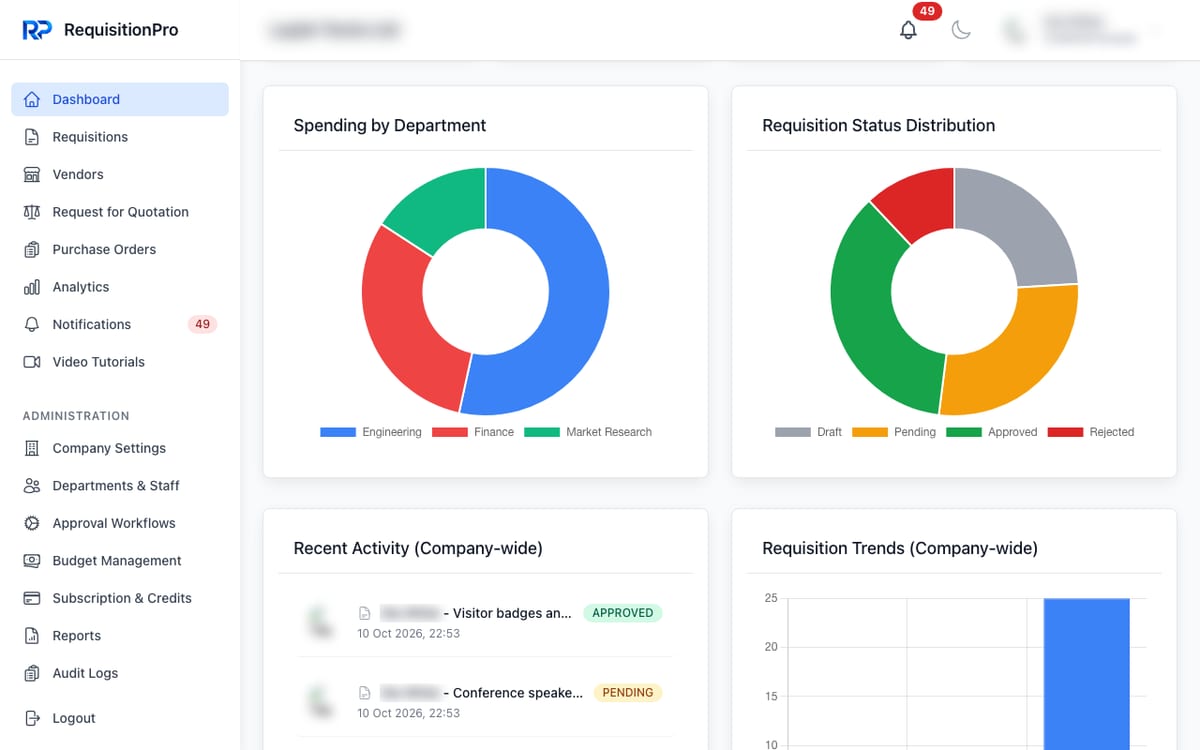Click the Subscription & Credits card icon
Image resolution: width=1200 pixels, height=750 pixels.
tap(32, 598)
